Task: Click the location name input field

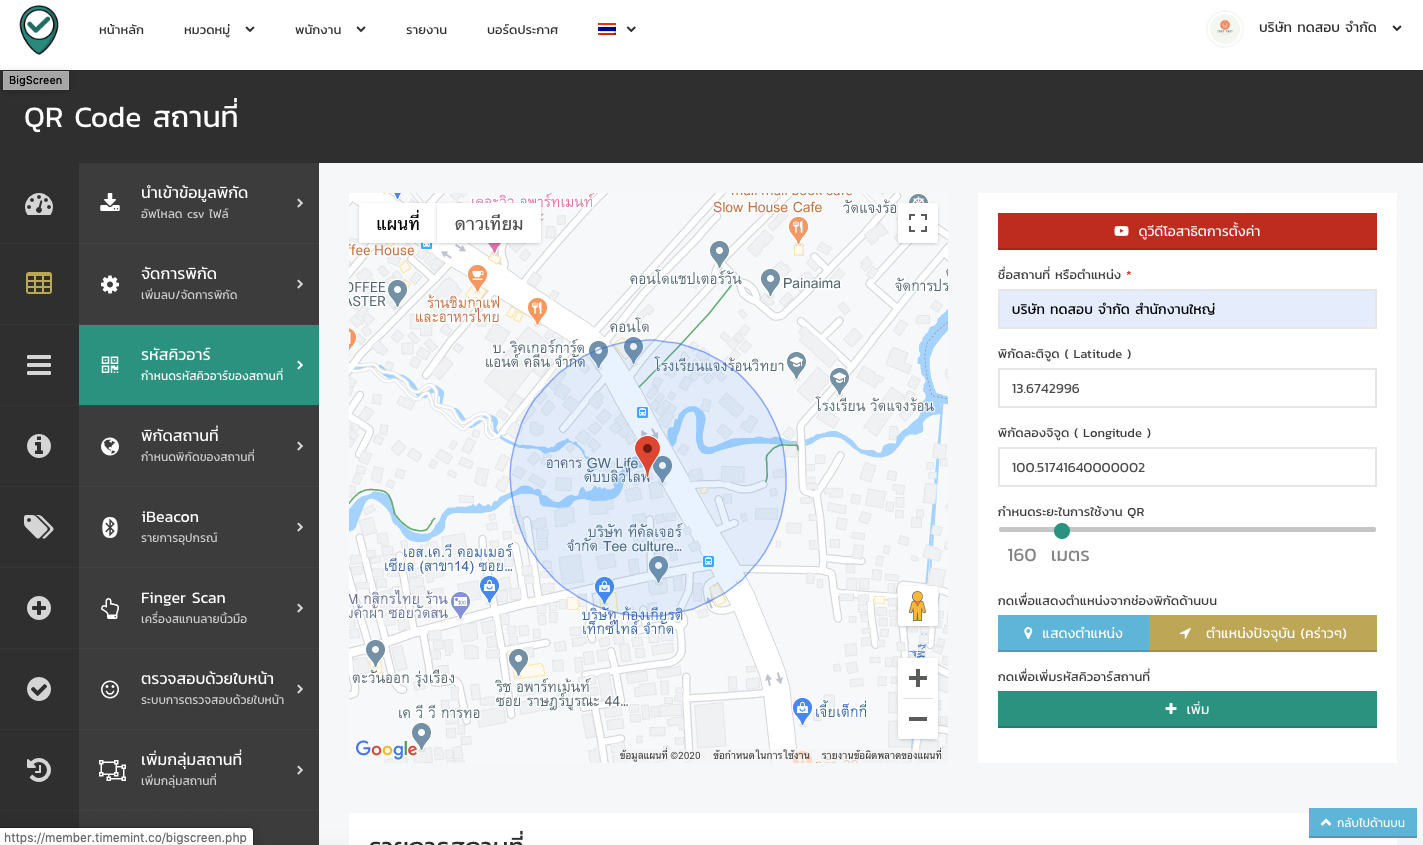Action: coord(1187,309)
